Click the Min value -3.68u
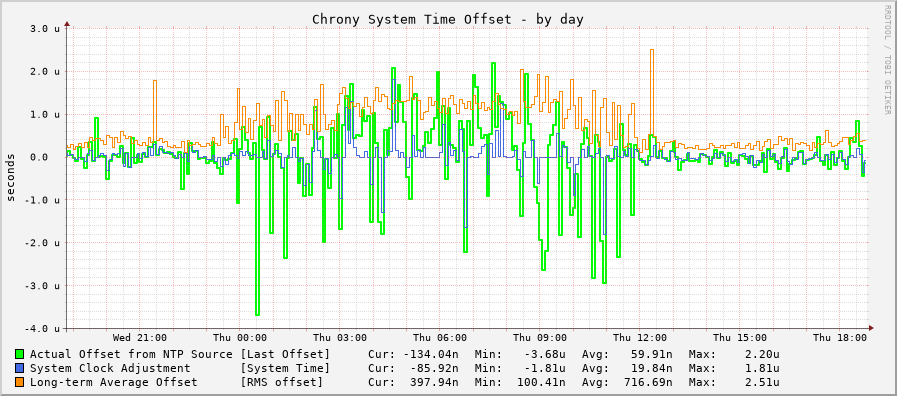Screen dimensions: 897x396 (x=545, y=354)
